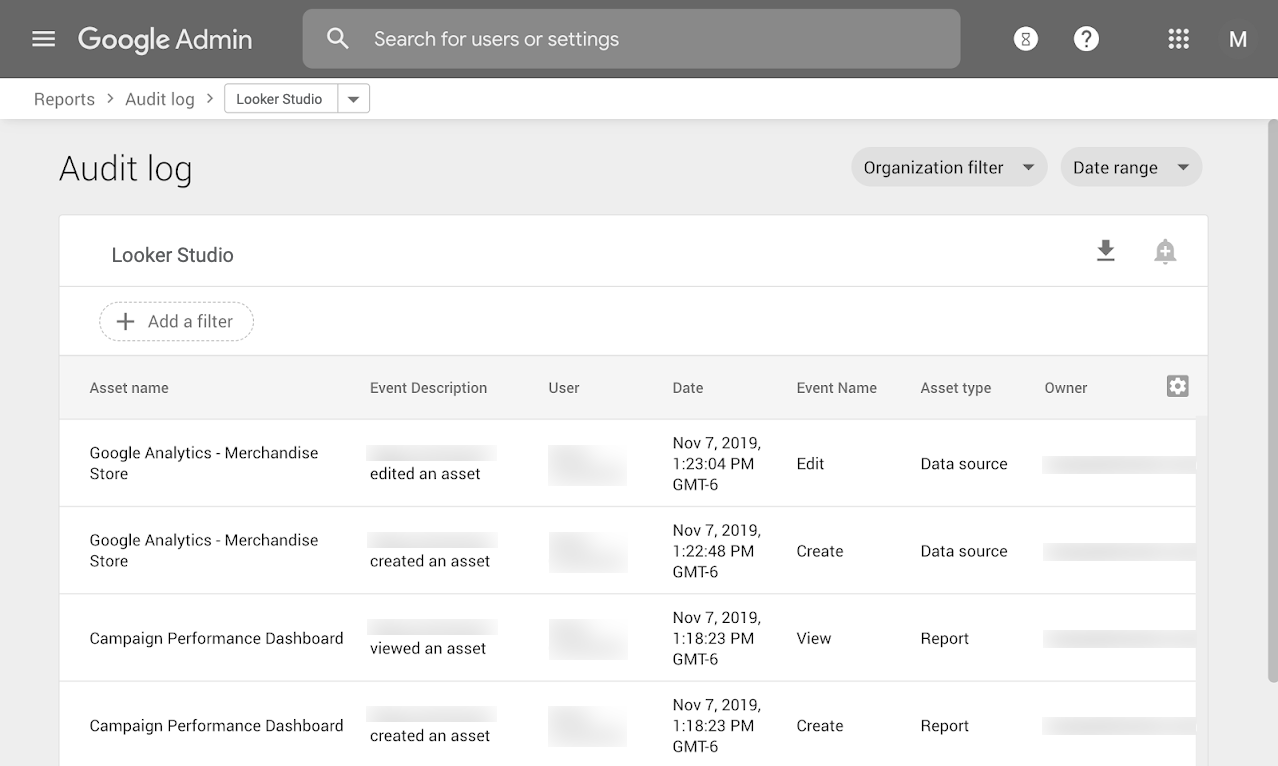
Task: Click the Event Name column header
Action: (x=836, y=387)
